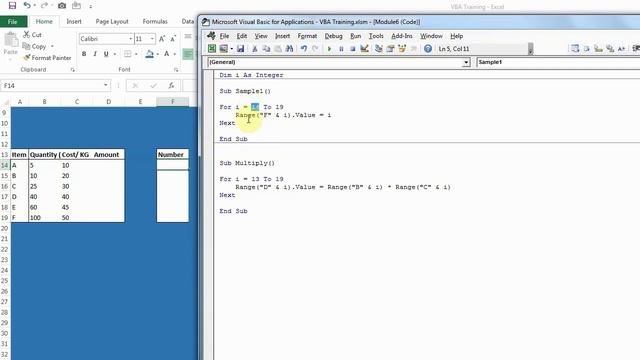Click the Copy icon in VBA toolbar
The height and width of the screenshot is (360, 640).
point(266,49)
